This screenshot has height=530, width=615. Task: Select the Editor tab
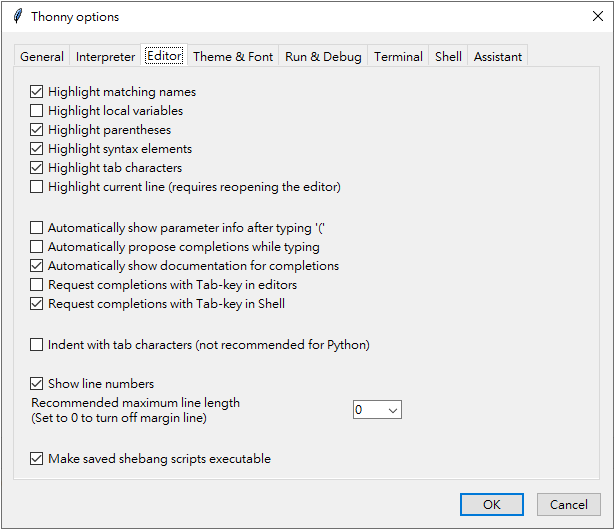[x=164, y=56]
